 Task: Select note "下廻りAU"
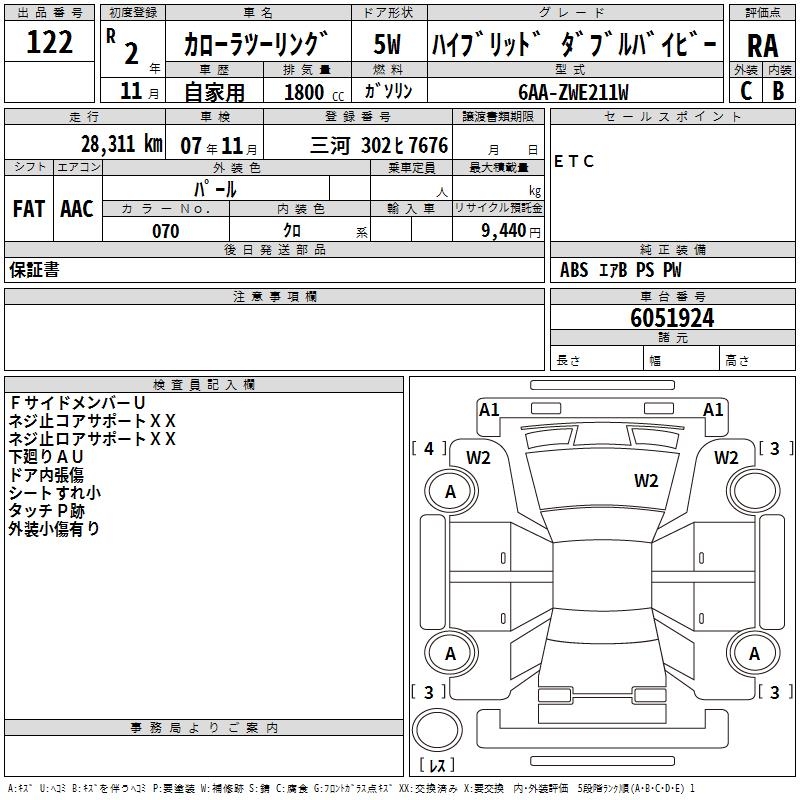(x=46, y=457)
